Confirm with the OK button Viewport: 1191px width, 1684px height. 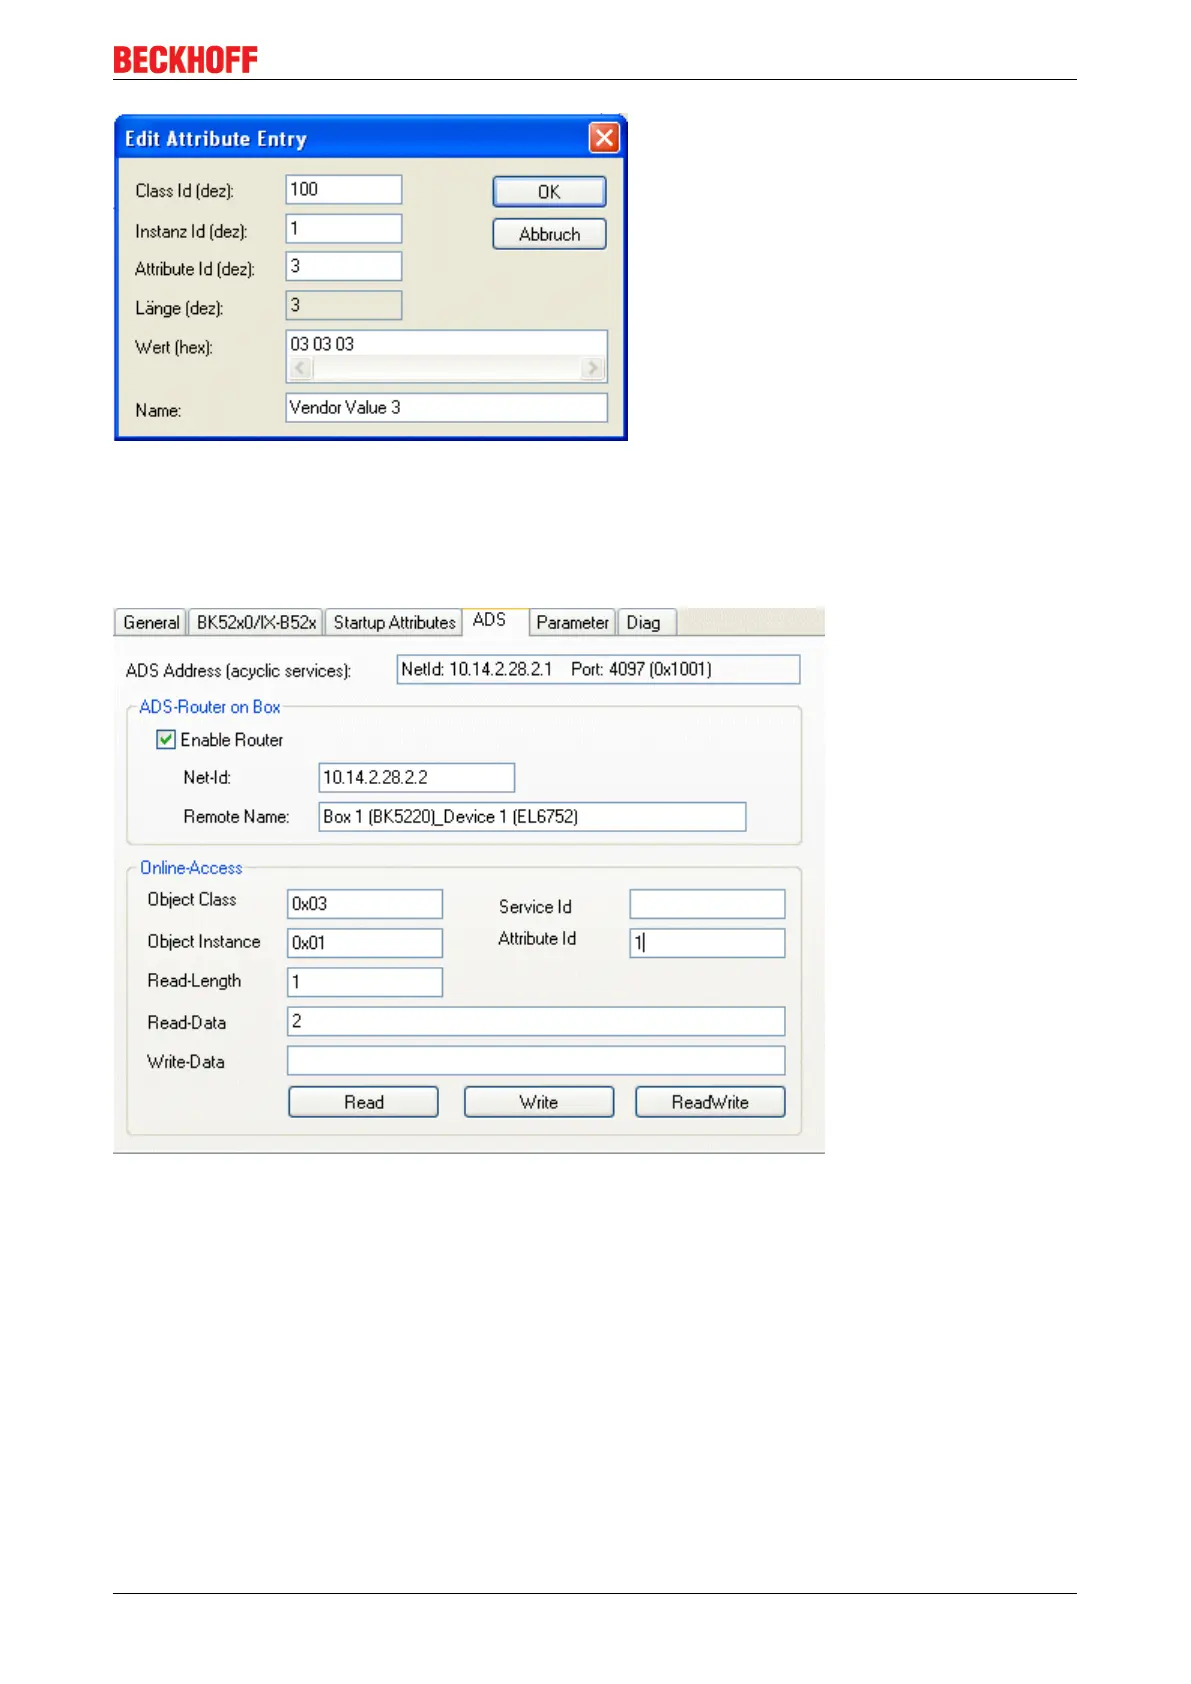pos(549,192)
